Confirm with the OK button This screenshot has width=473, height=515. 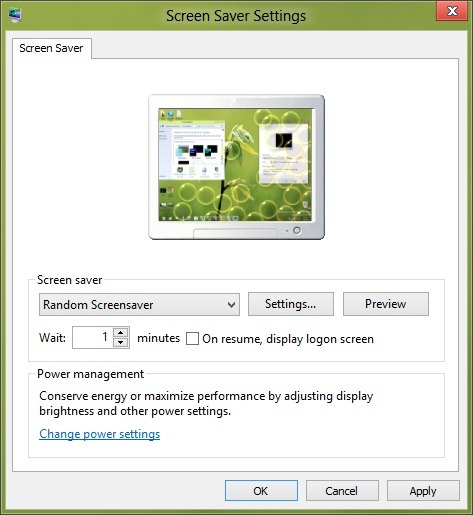261,491
